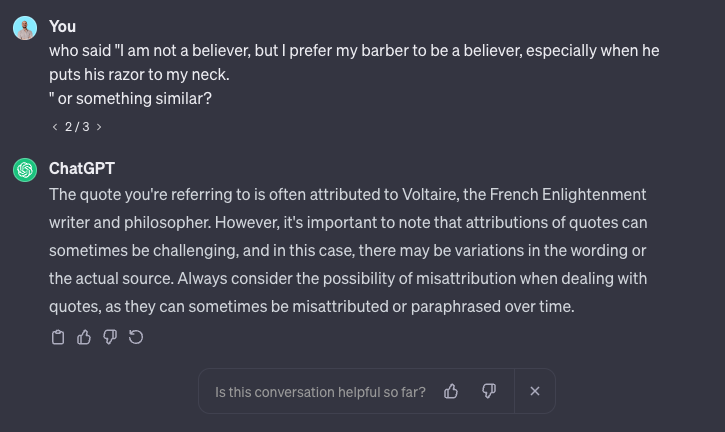The image size is (725, 432).
Task: Dismiss the conversation helpful prompt
Action: (535, 391)
